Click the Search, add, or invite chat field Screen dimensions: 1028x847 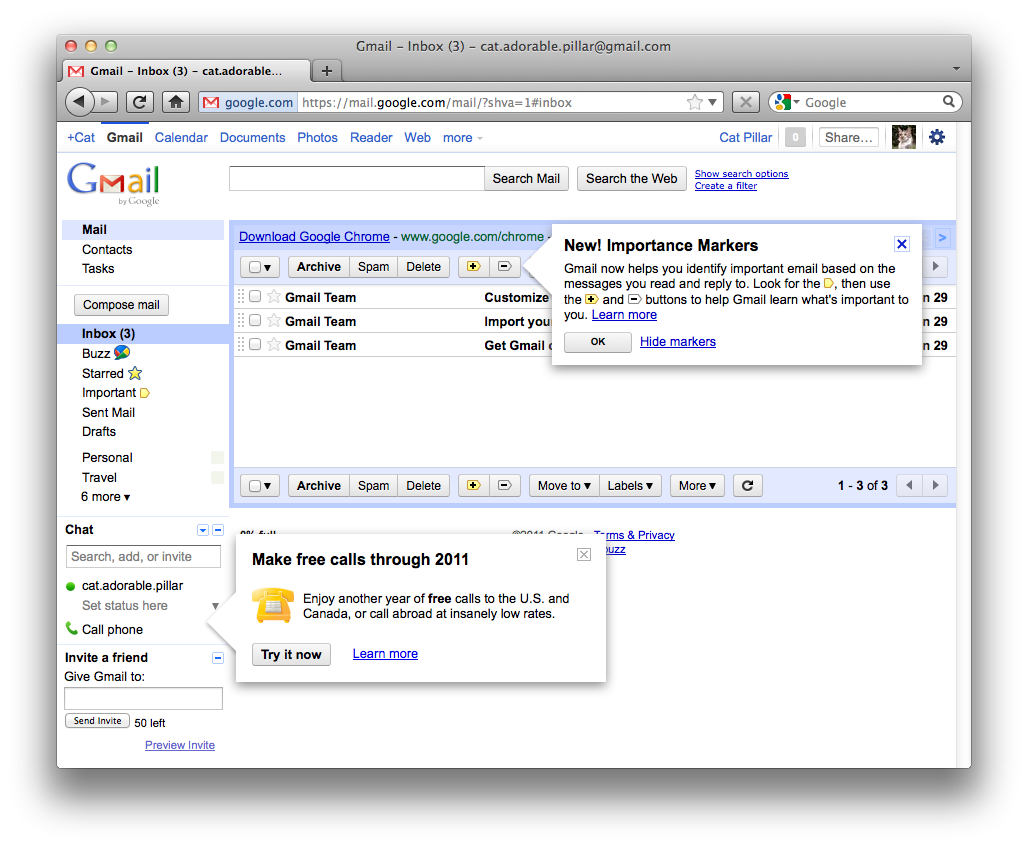coord(144,557)
